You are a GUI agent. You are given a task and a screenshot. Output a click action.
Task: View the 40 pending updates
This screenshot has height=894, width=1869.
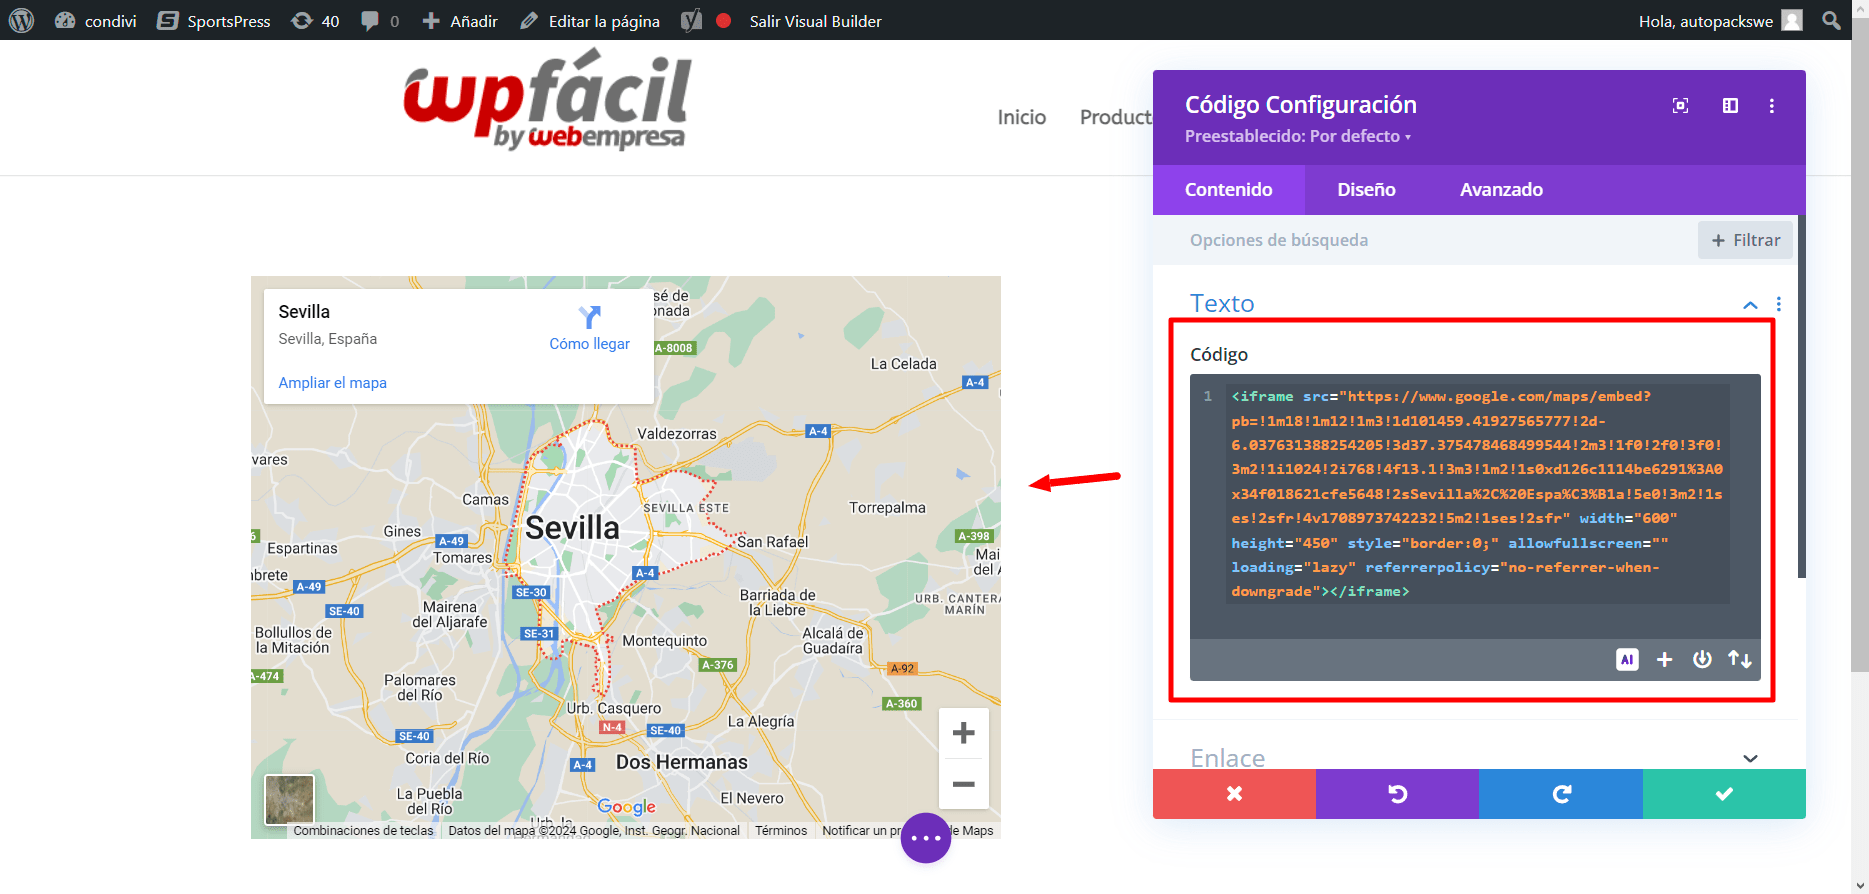[x=315, y=21]
